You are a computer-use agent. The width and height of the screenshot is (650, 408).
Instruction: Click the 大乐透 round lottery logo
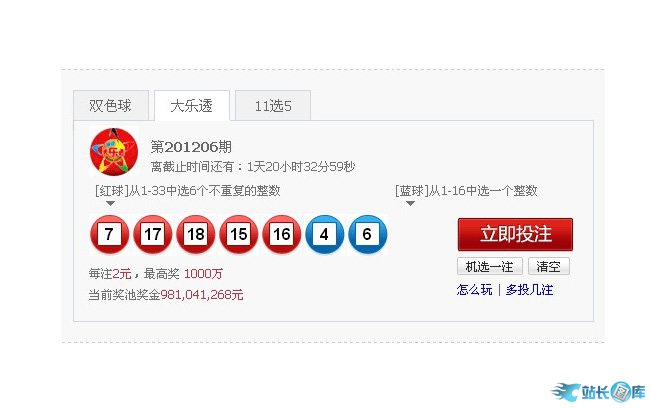pyautogui.click(x=114, y=152)
